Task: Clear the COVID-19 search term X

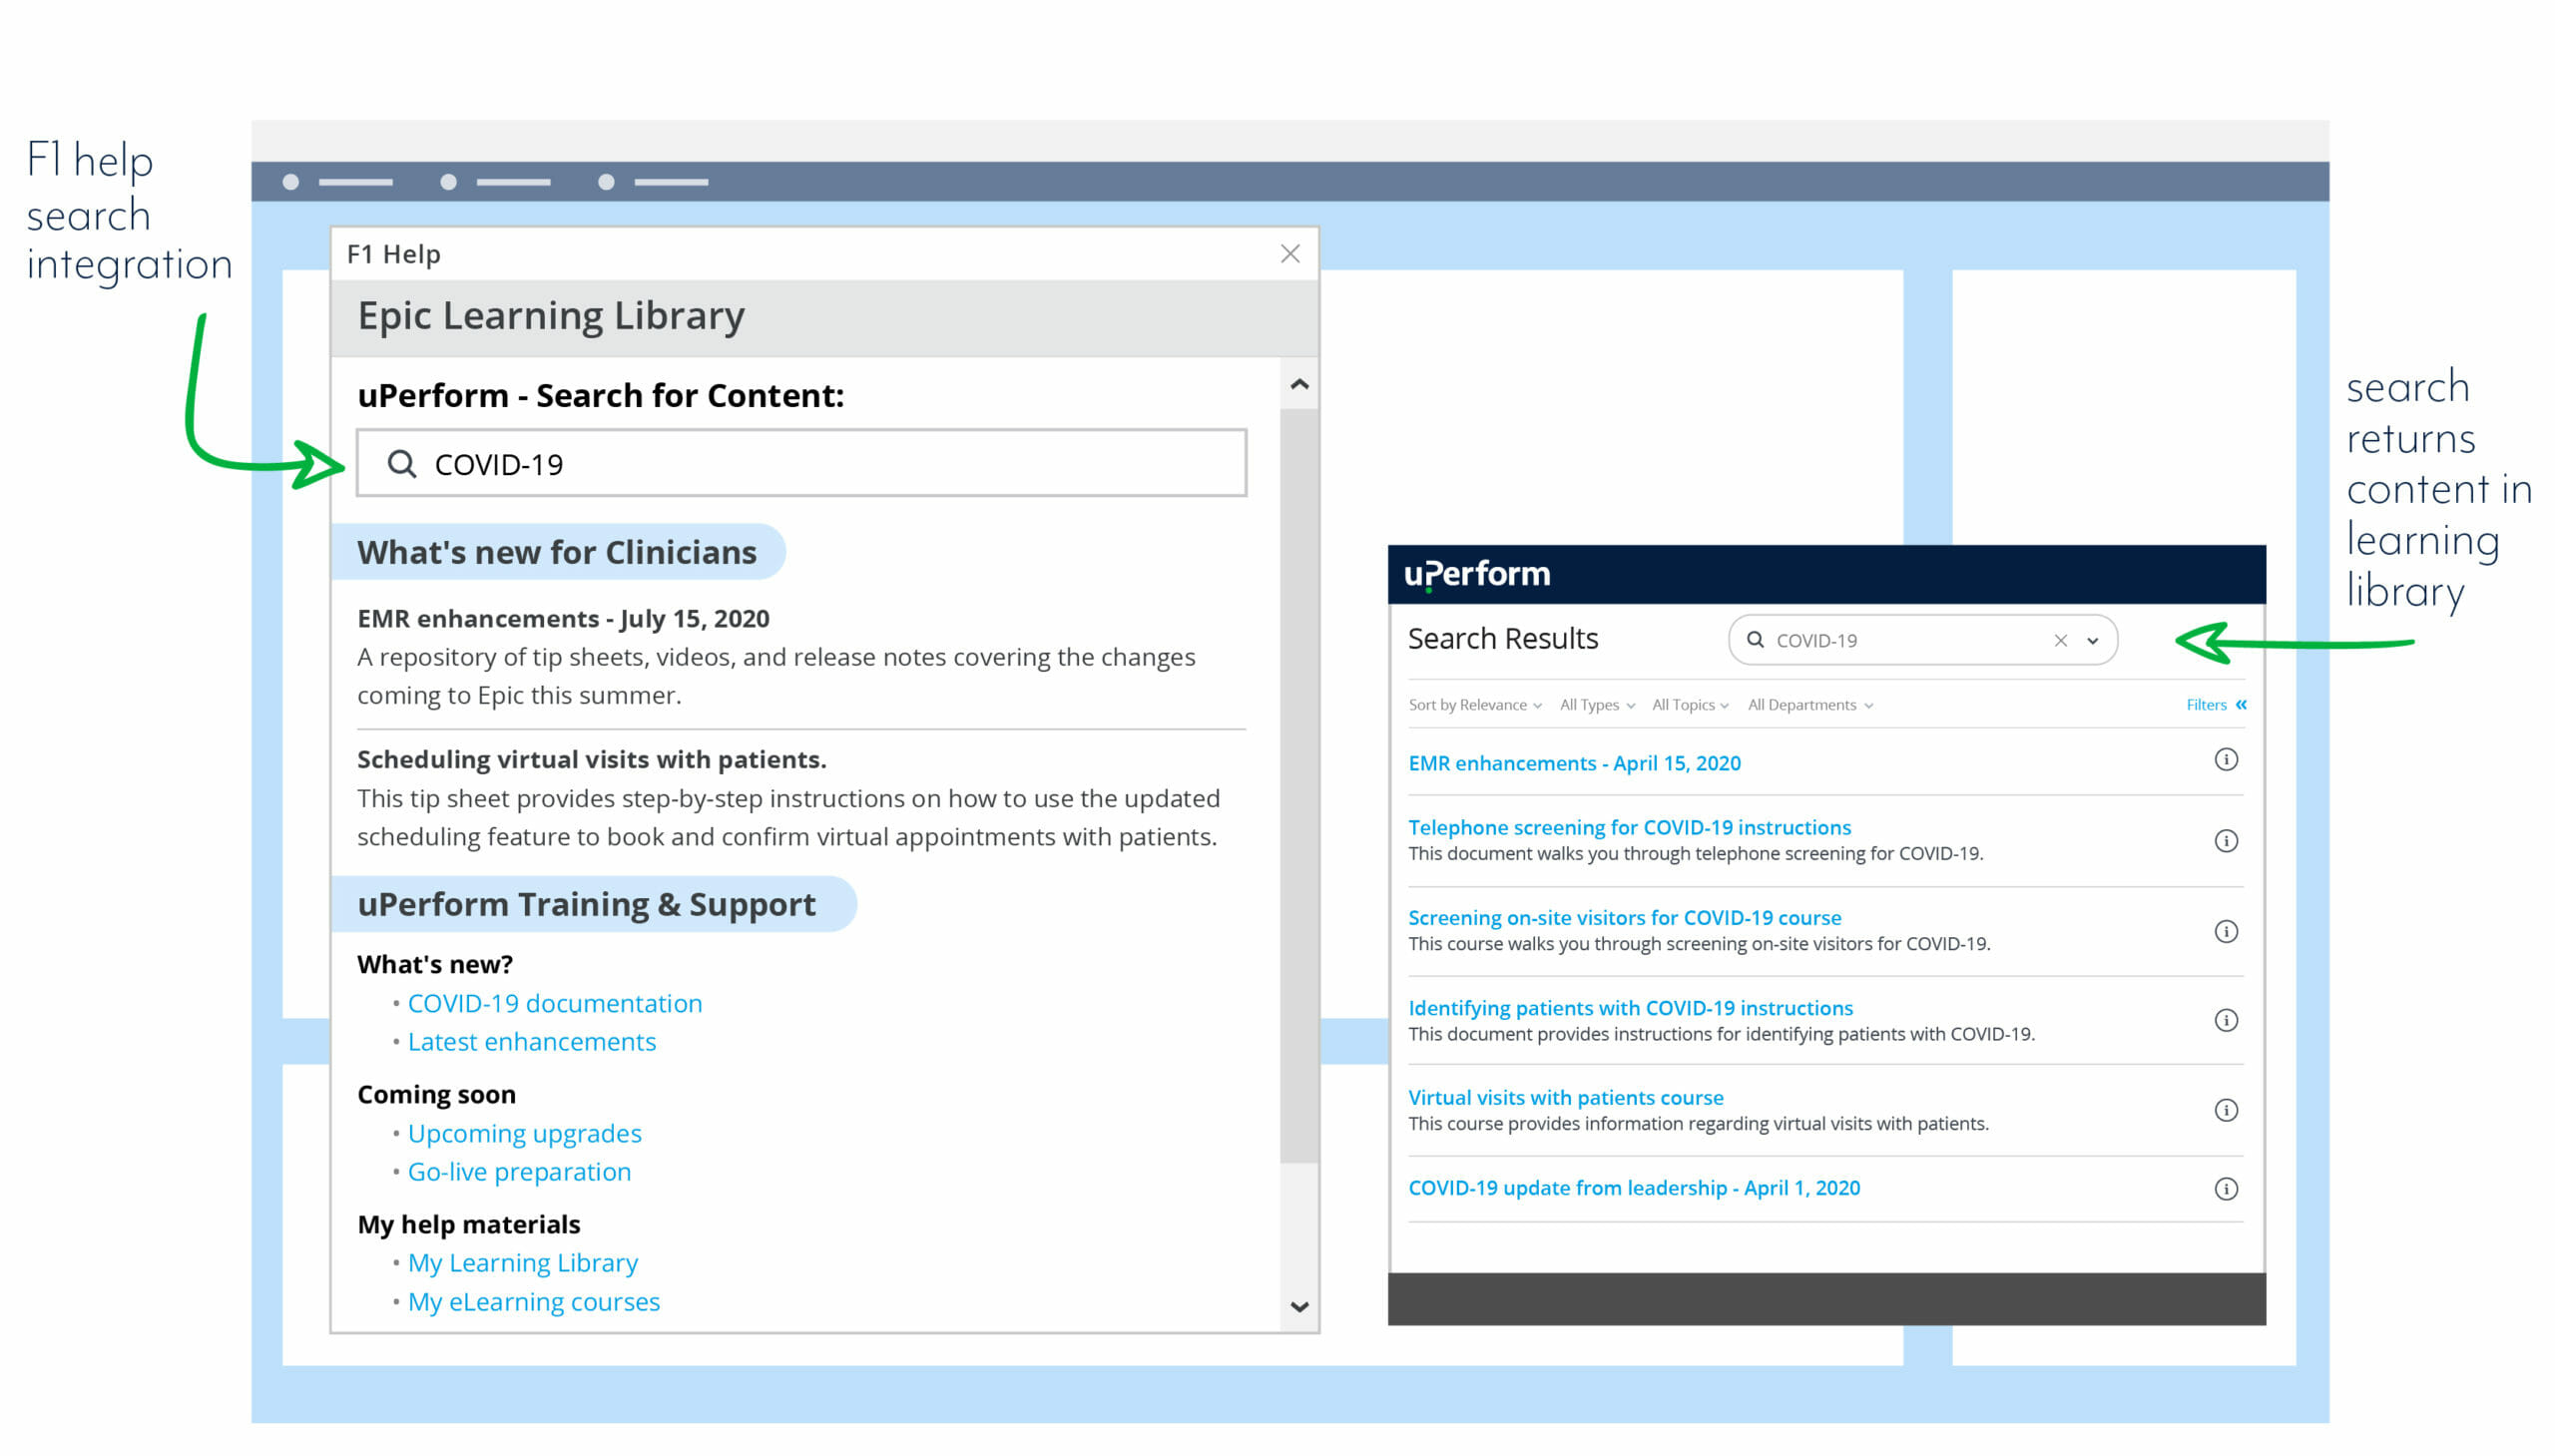Action: pos(2060,641)
